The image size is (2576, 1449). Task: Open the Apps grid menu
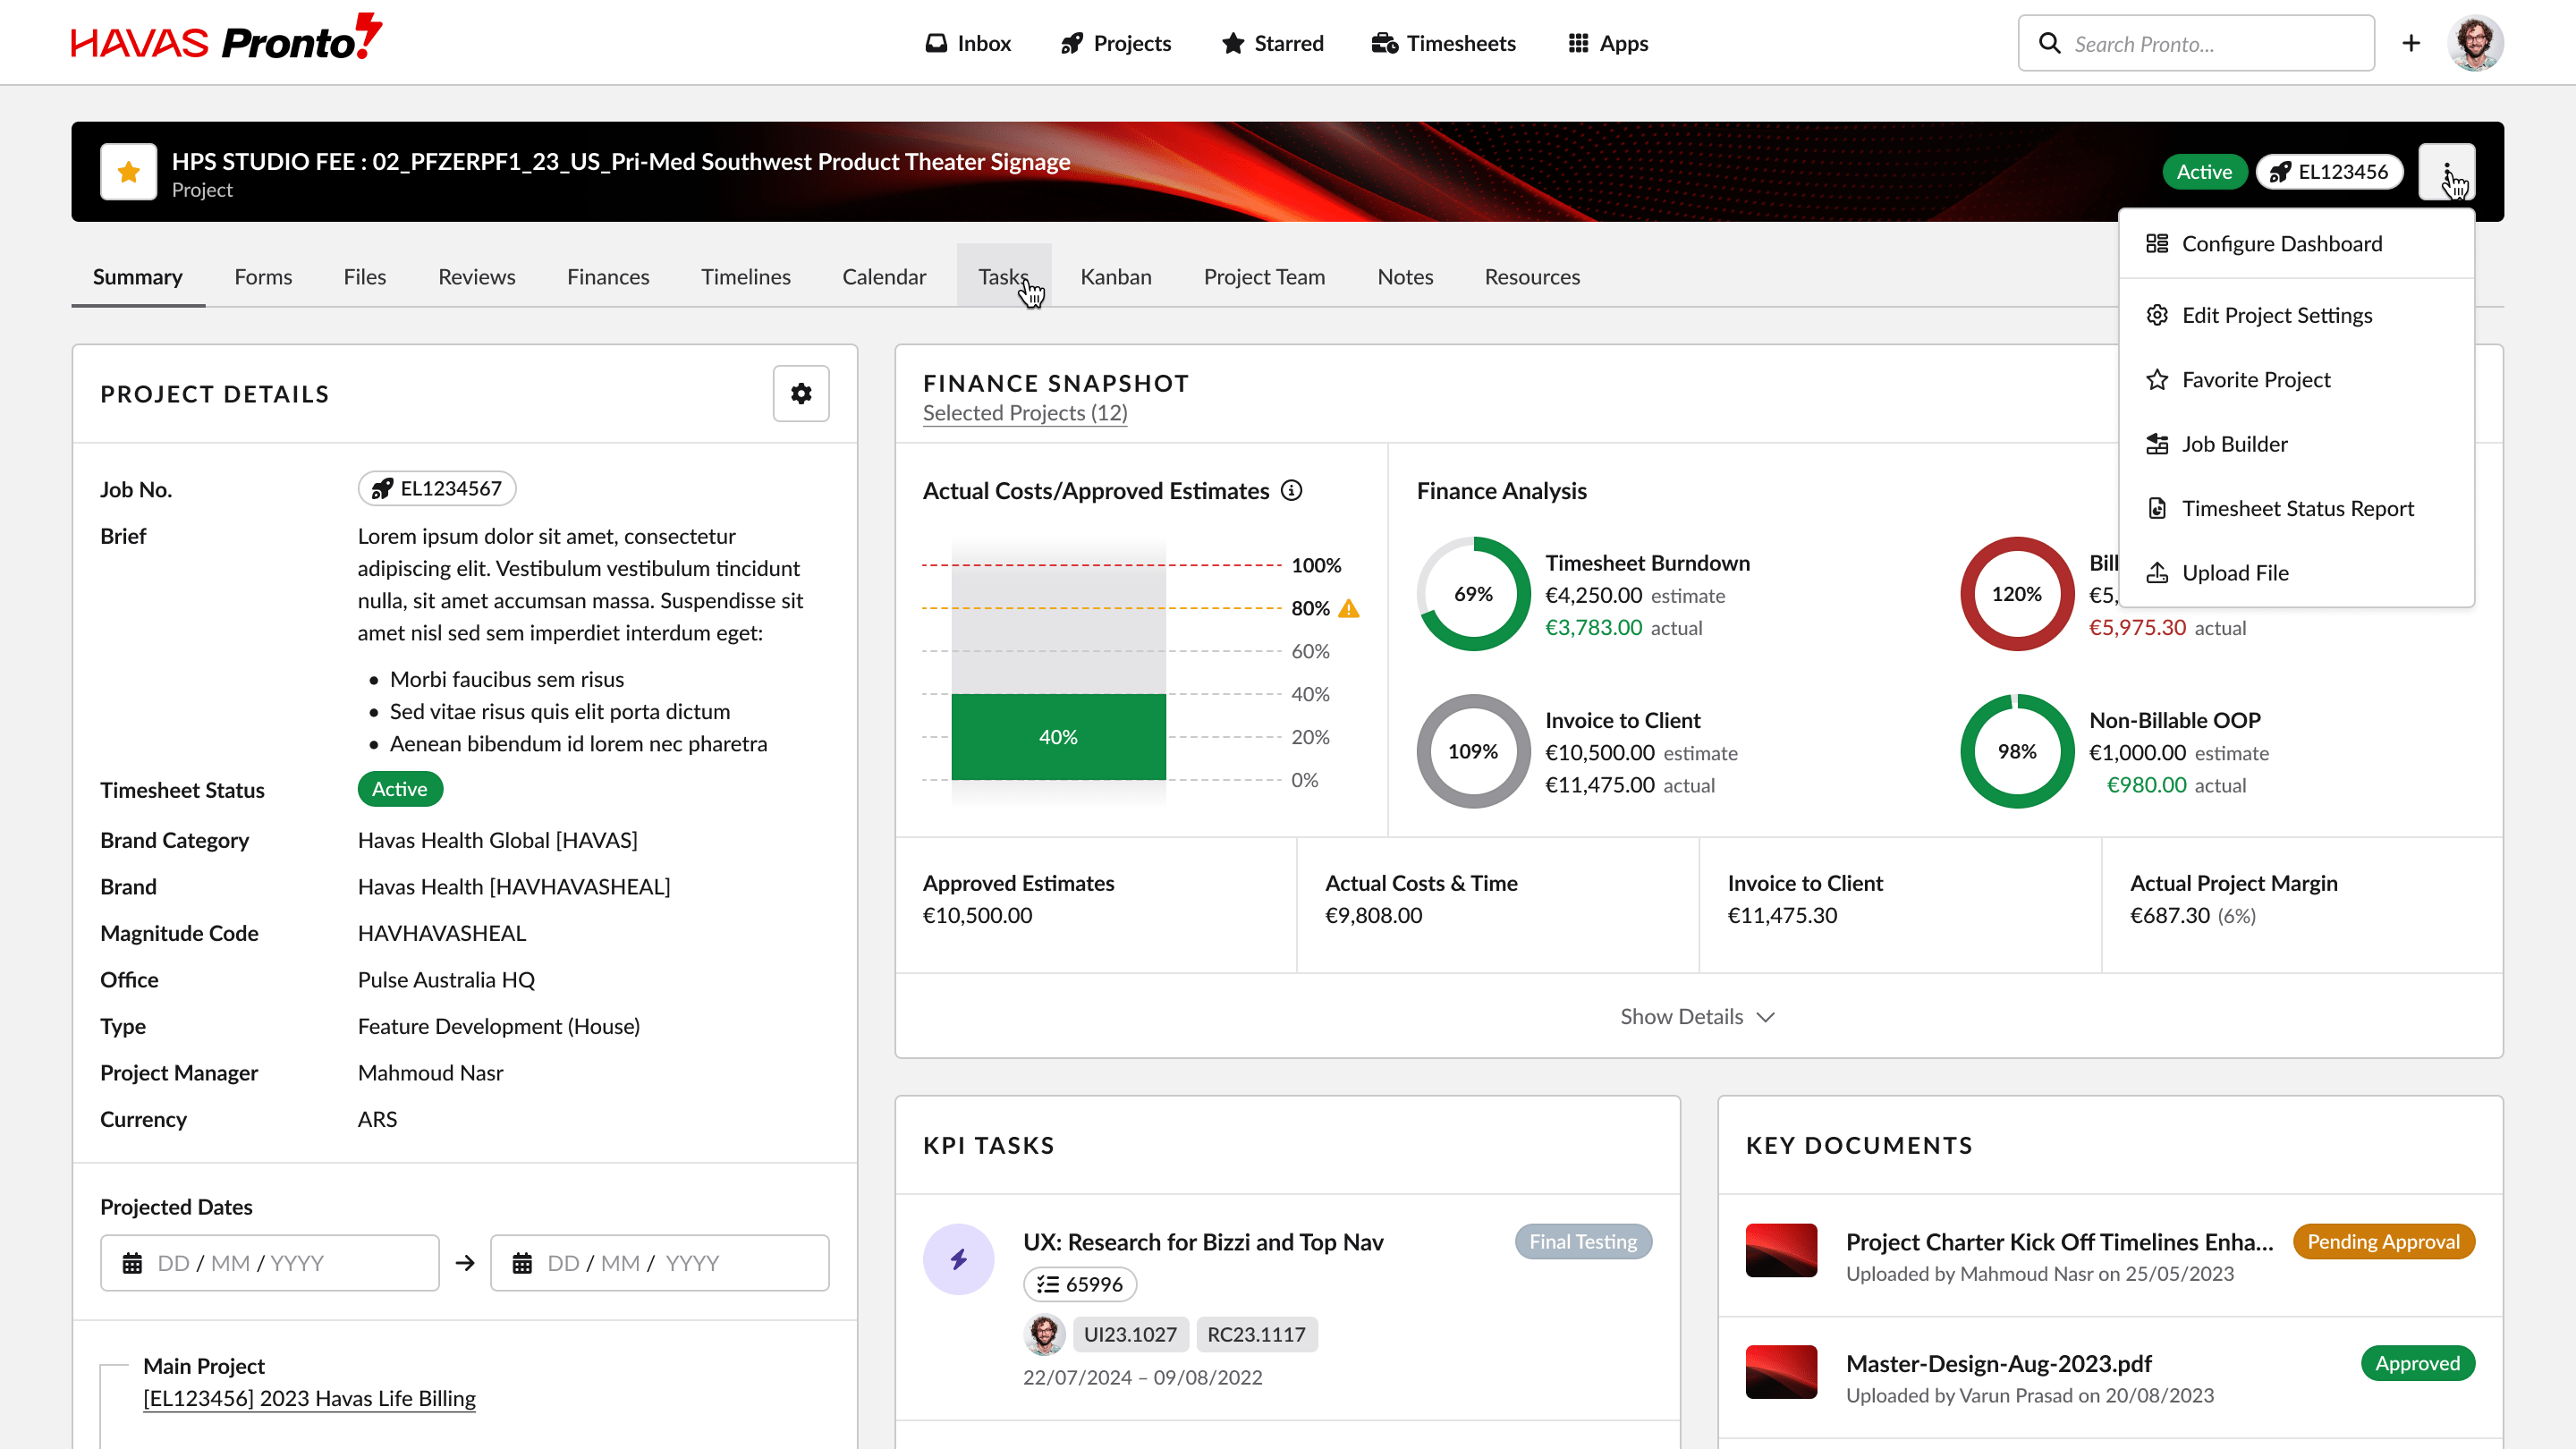click(1608, 43)
